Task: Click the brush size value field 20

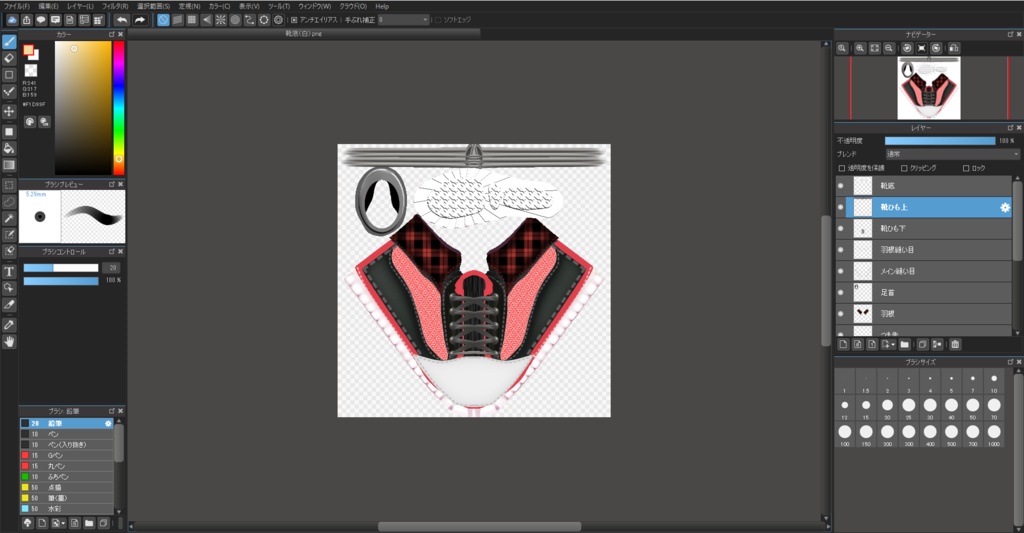Action: click(x=113, y=268)
